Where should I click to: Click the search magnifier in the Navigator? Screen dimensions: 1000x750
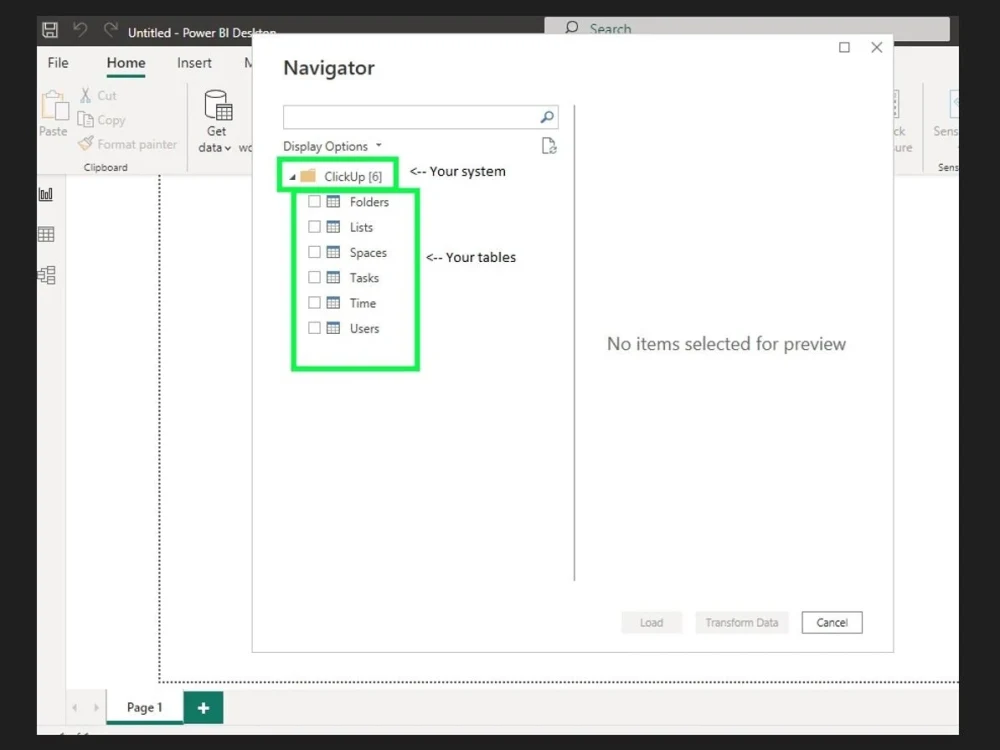546,116
